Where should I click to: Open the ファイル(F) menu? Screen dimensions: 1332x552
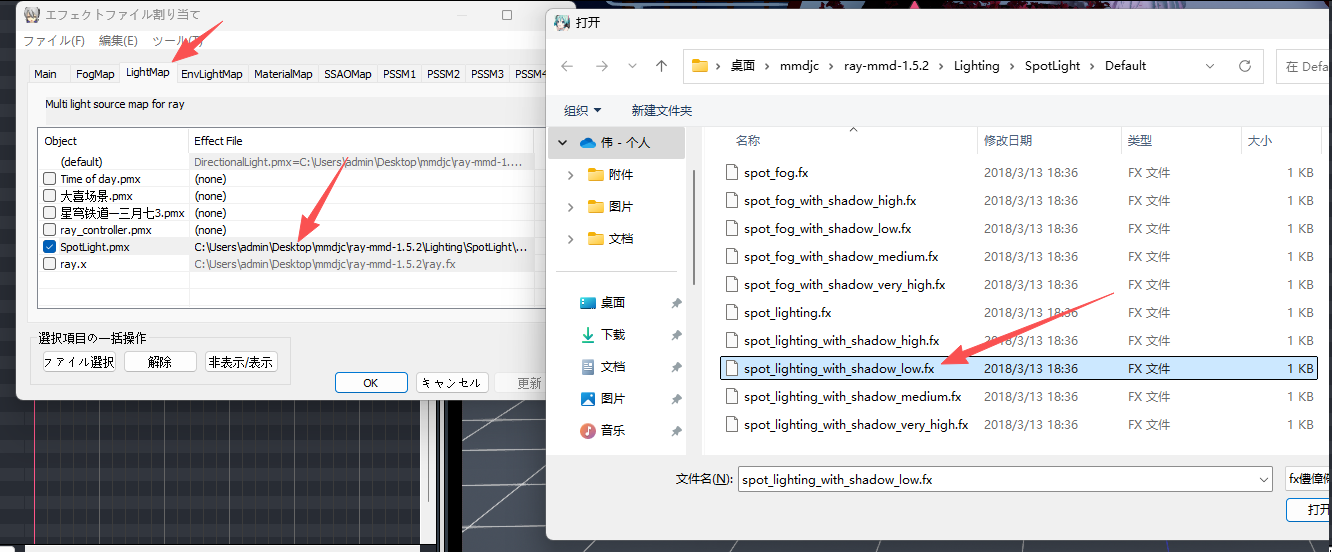(54, 41)
